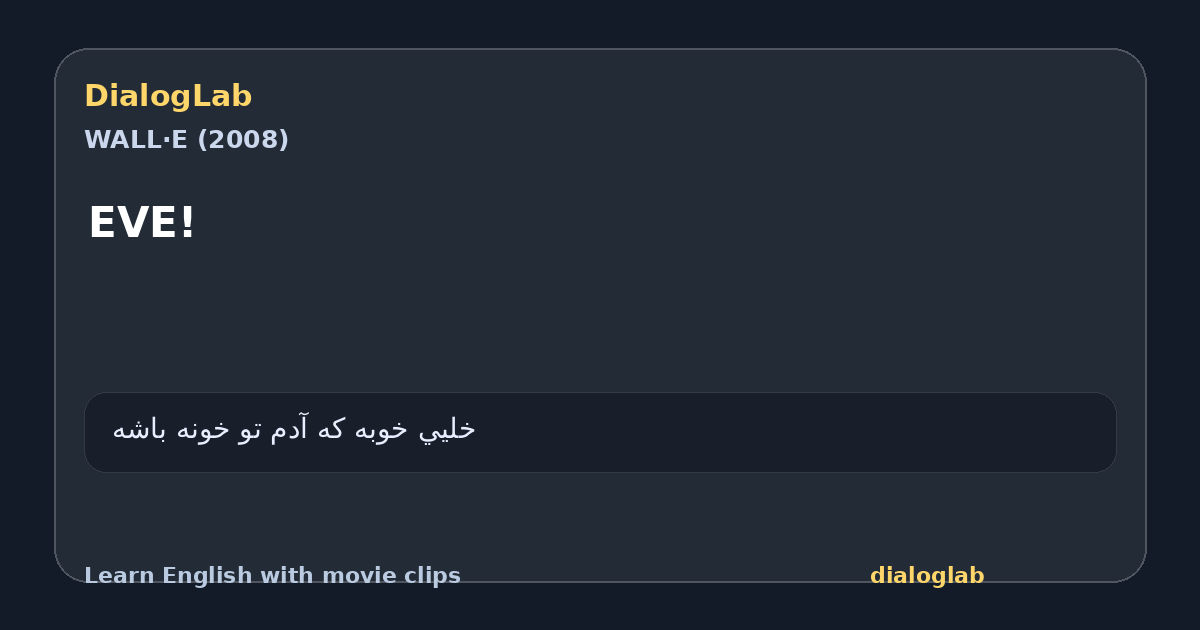Click the exclamation mark after EVE

pyautogui.click(x=187, y=223)
